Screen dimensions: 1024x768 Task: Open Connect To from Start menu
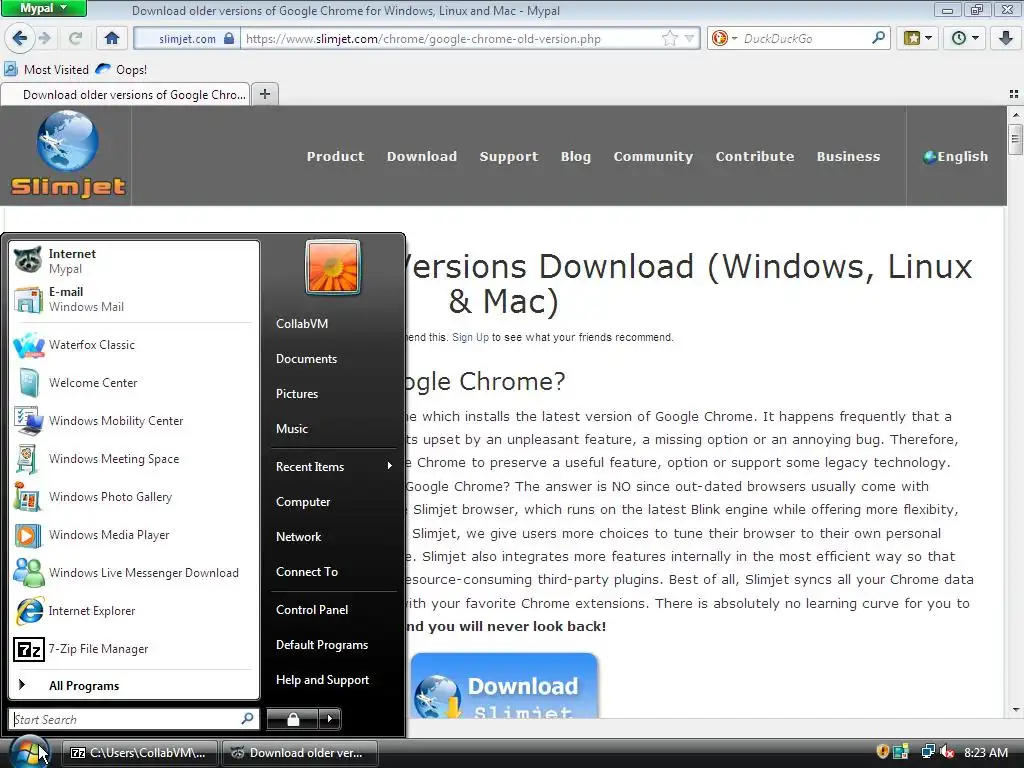point(333,571)
